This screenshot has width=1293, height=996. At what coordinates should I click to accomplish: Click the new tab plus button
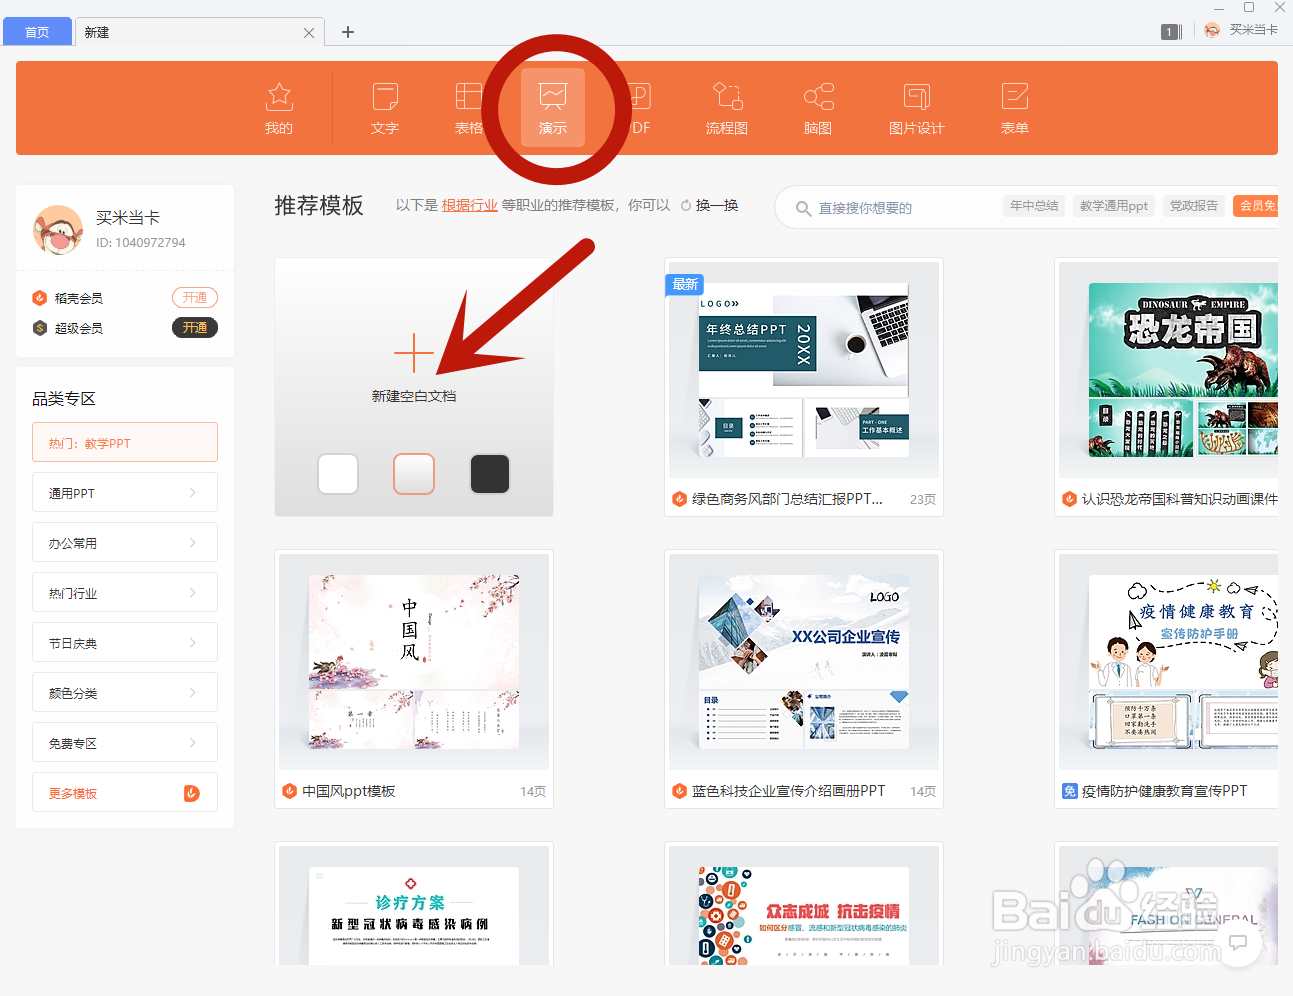tap(348, 32)
